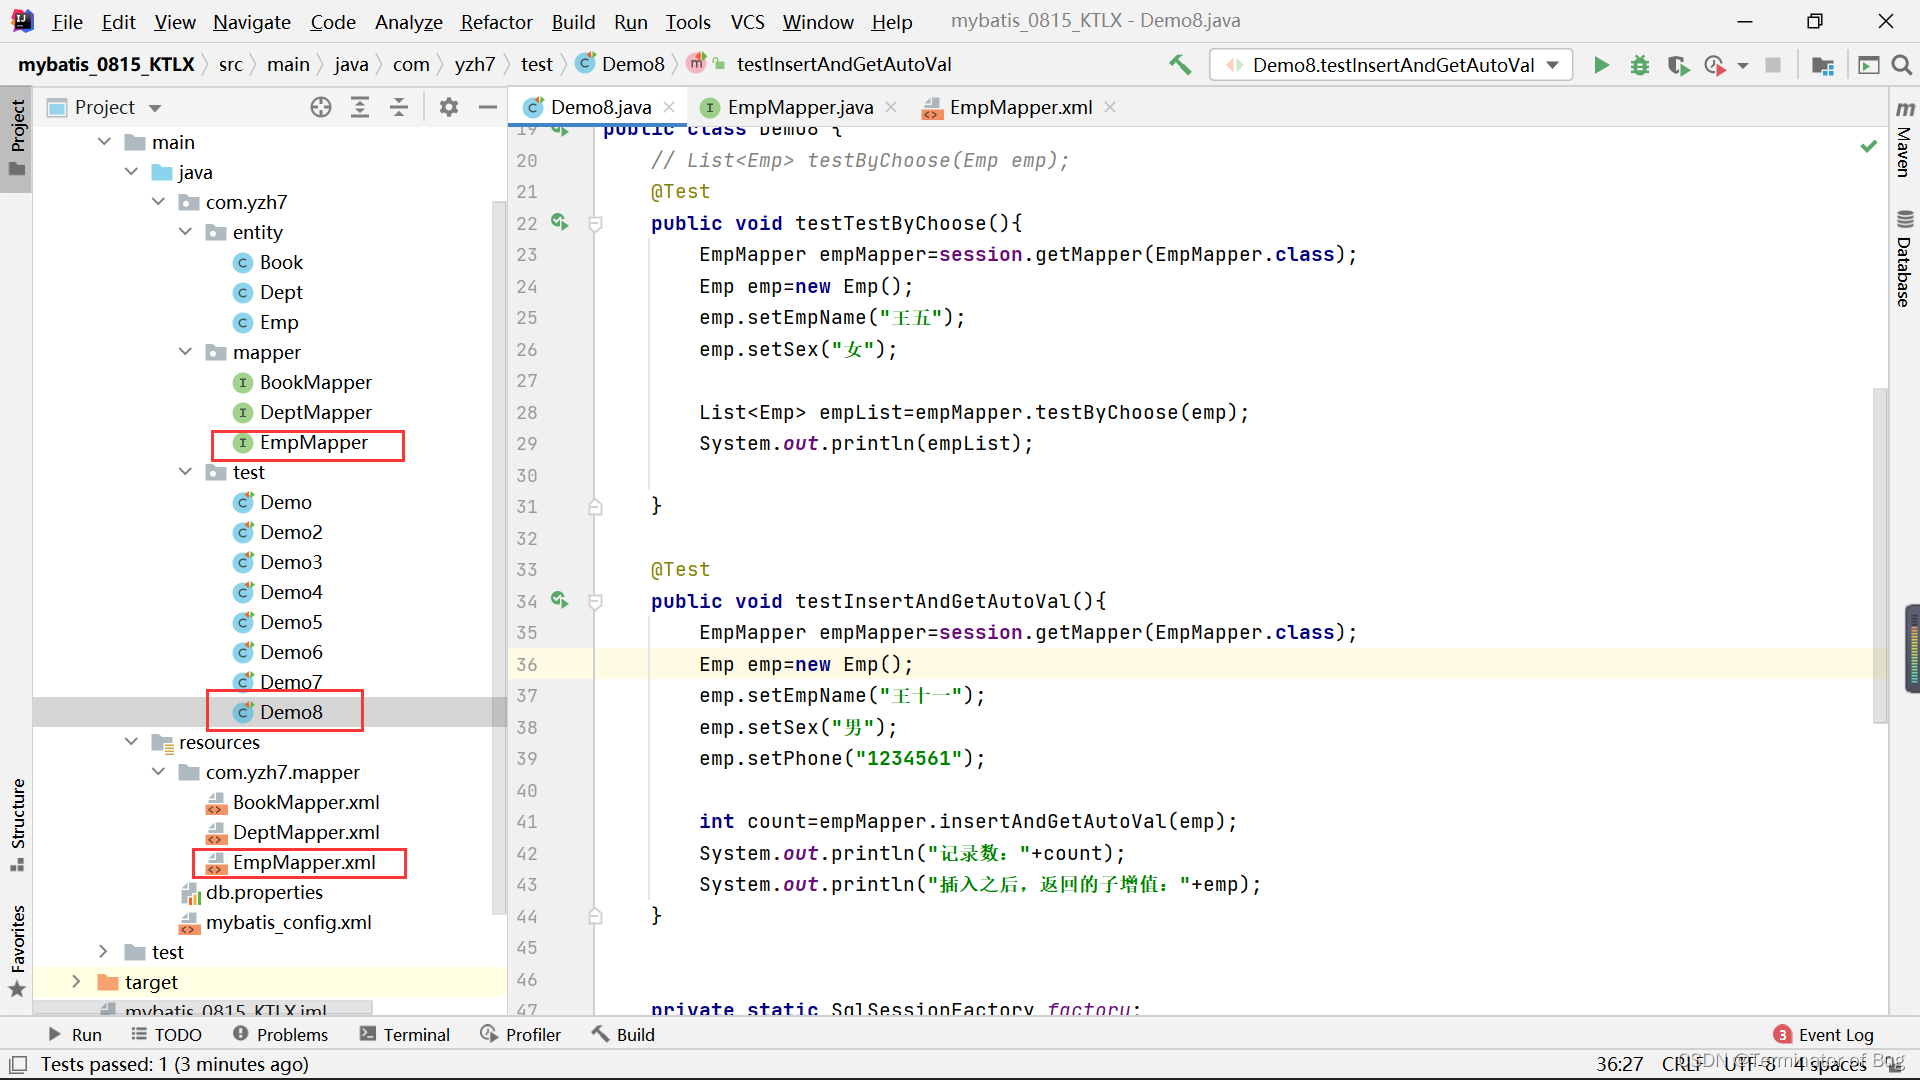Viewport: 1920px width, 1080px height.
Task: Click Collapse All icon in Project panel
Action: click(x=399, y=107)
